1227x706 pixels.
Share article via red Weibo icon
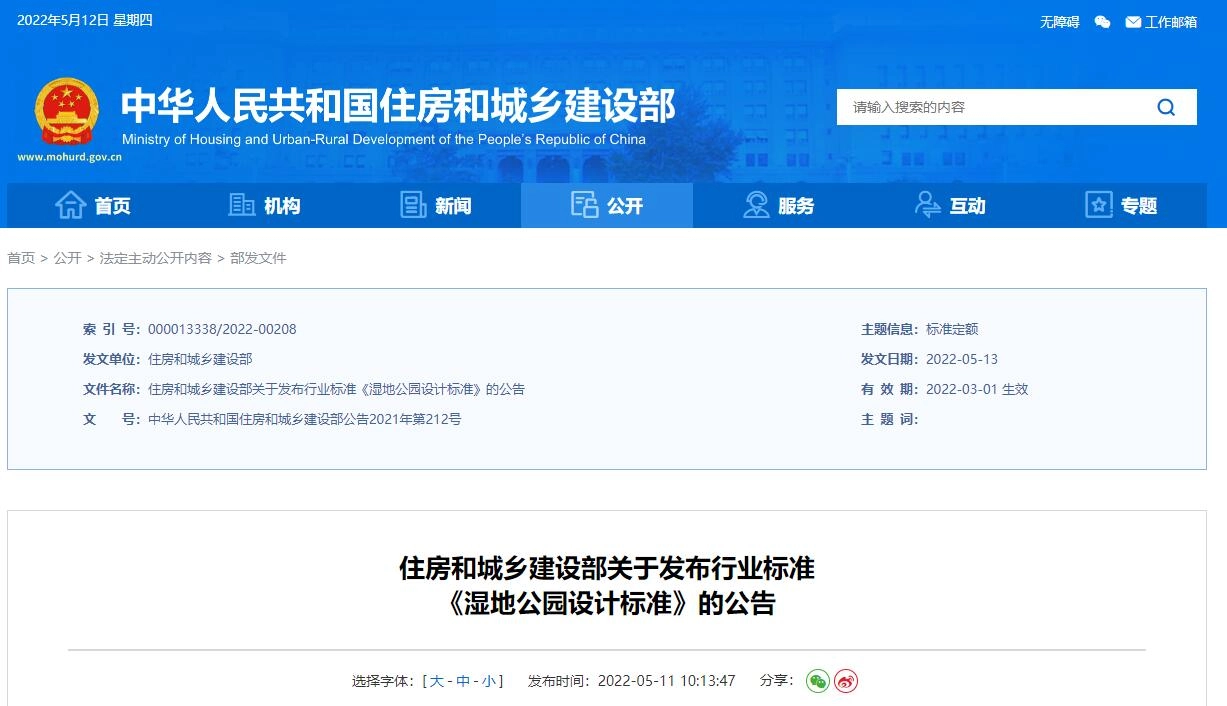(845, 681)
